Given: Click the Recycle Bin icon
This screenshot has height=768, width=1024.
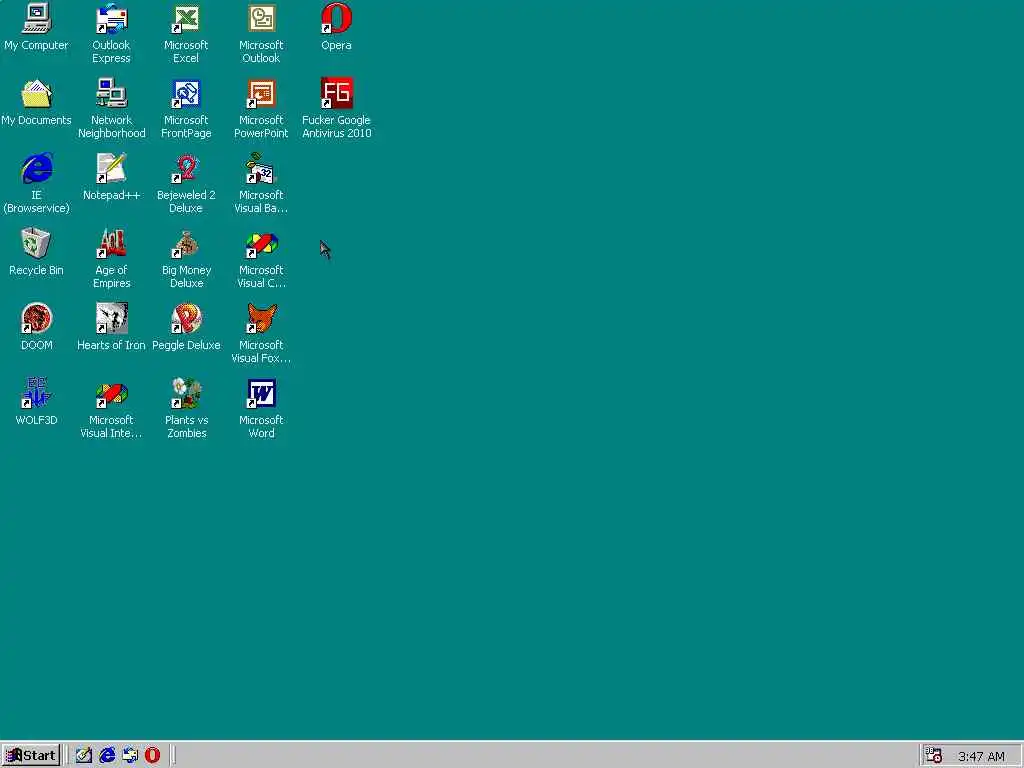Looking at the screenshot, I should point(36,252).
